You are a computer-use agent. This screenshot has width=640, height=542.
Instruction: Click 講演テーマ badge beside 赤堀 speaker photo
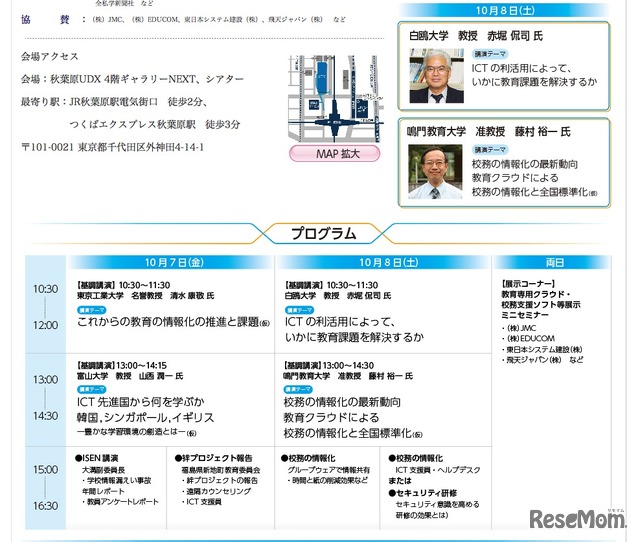point(489,53)
